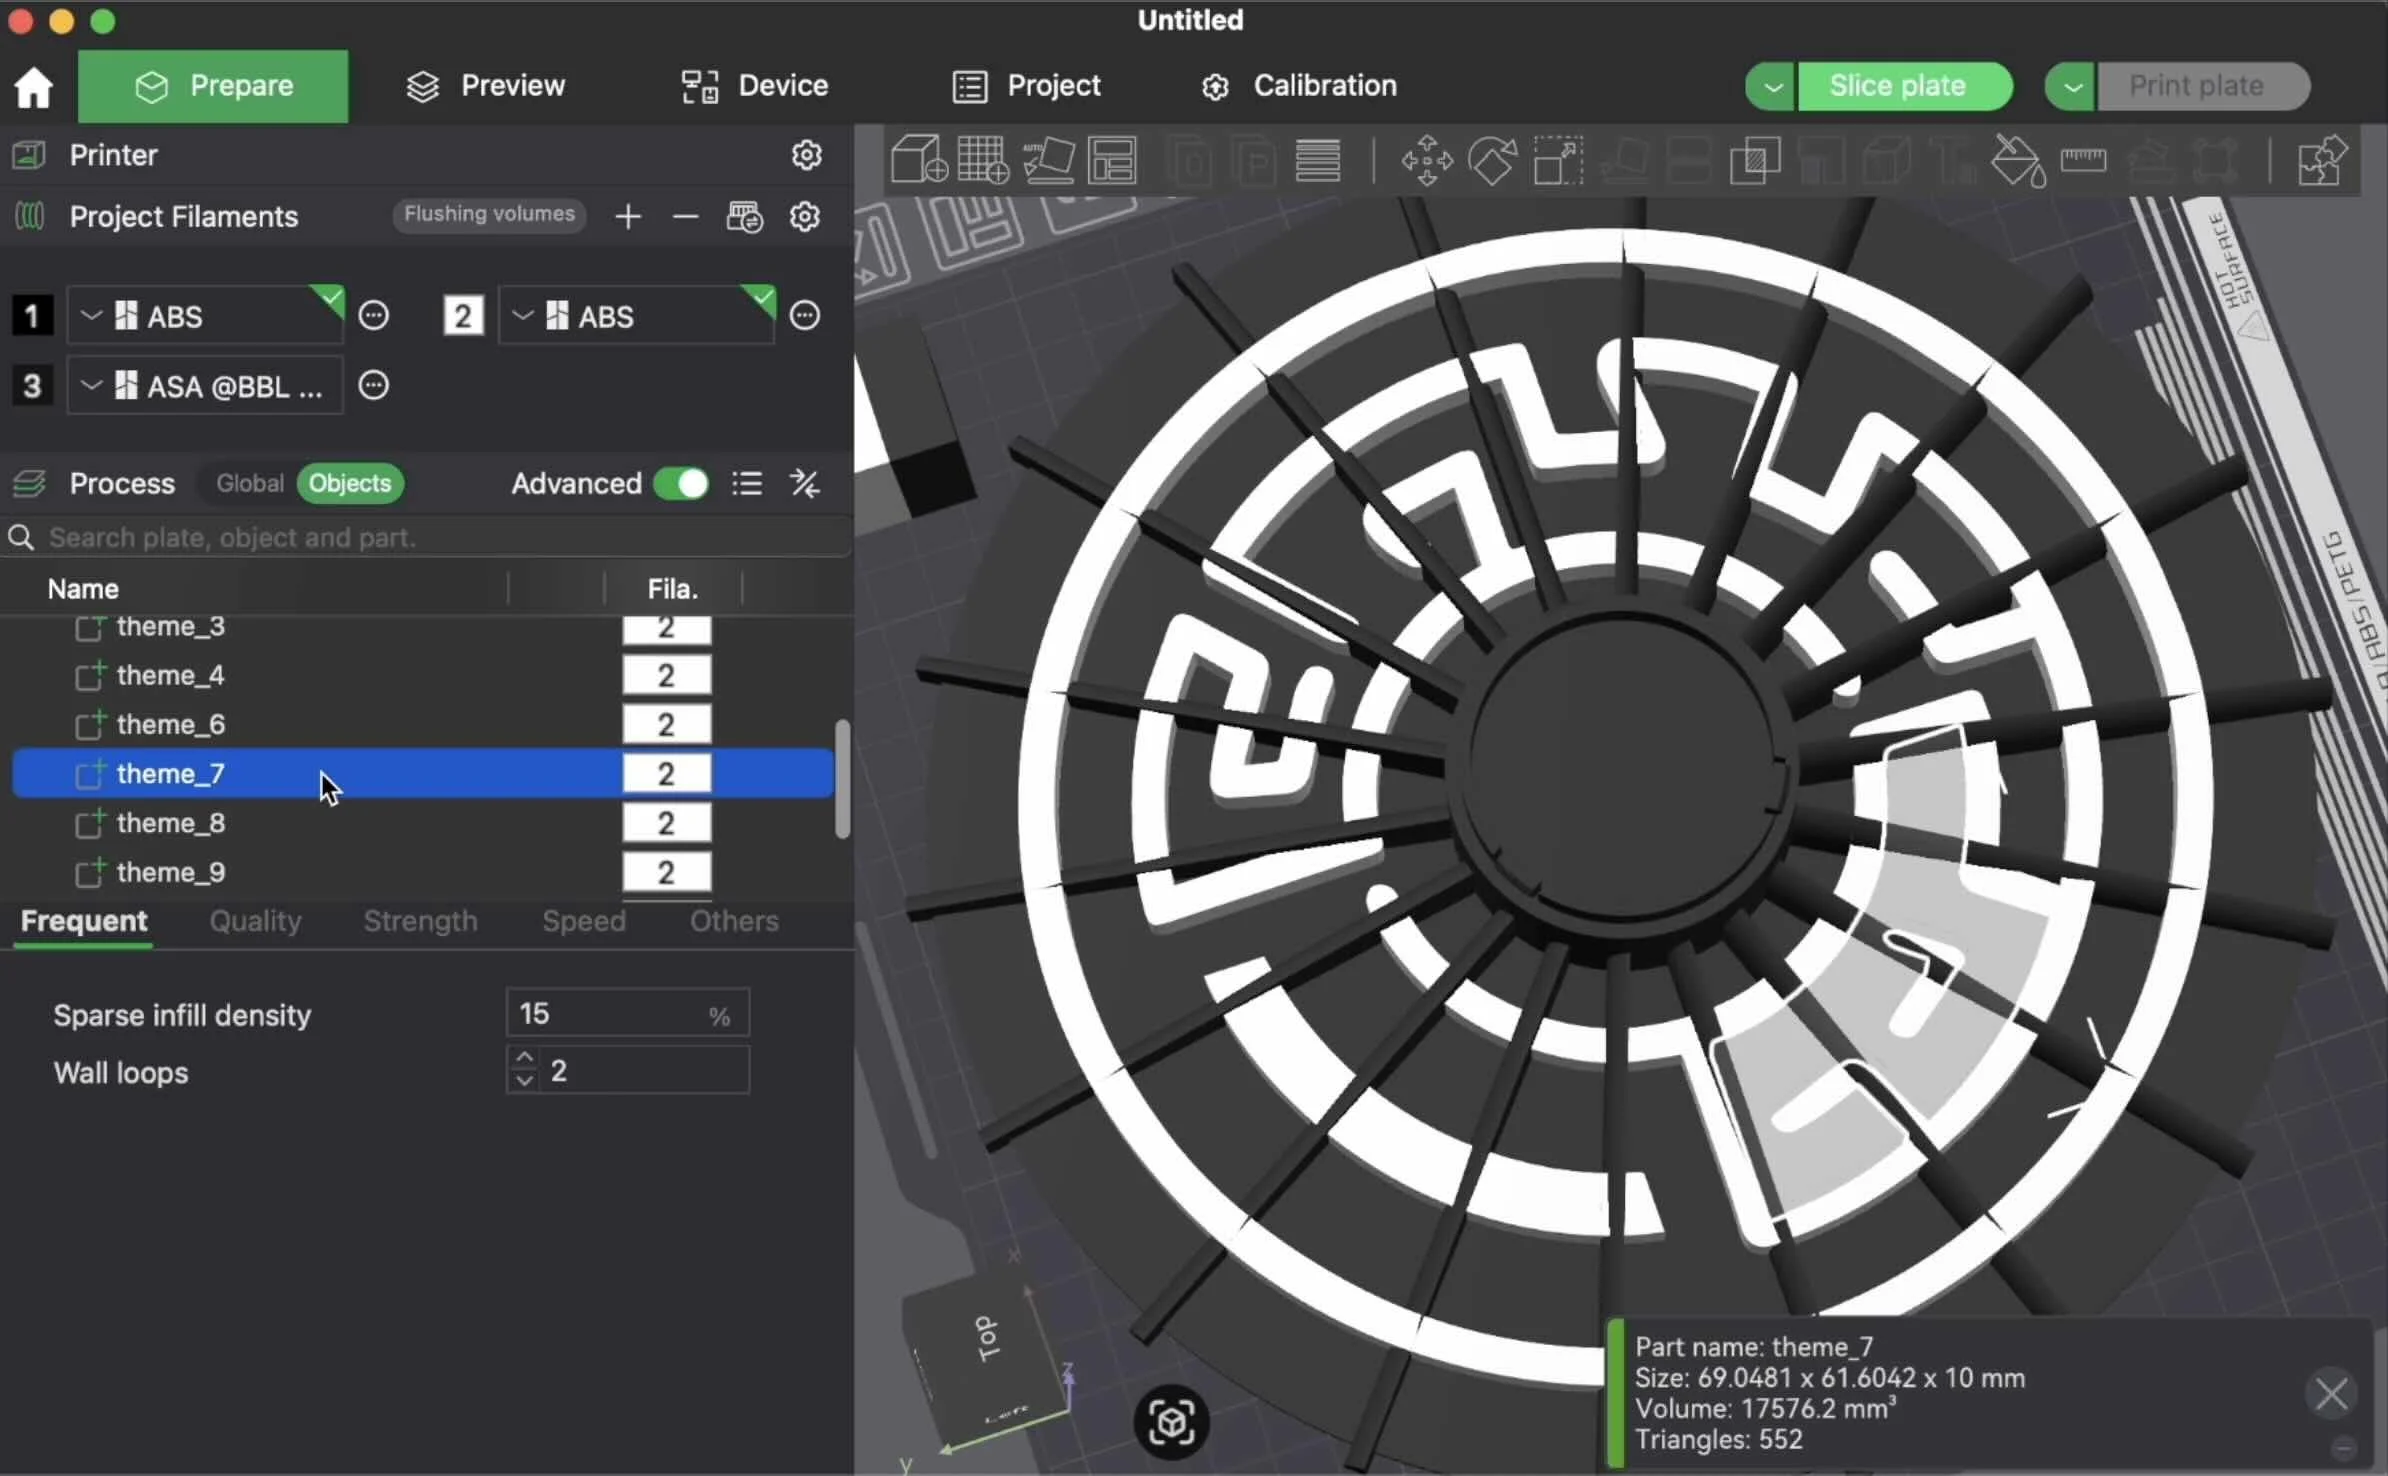This screenshot has height=1476, width=2388.
Task: Go to the Home screen icon
Action: click(x=34, y=87)
